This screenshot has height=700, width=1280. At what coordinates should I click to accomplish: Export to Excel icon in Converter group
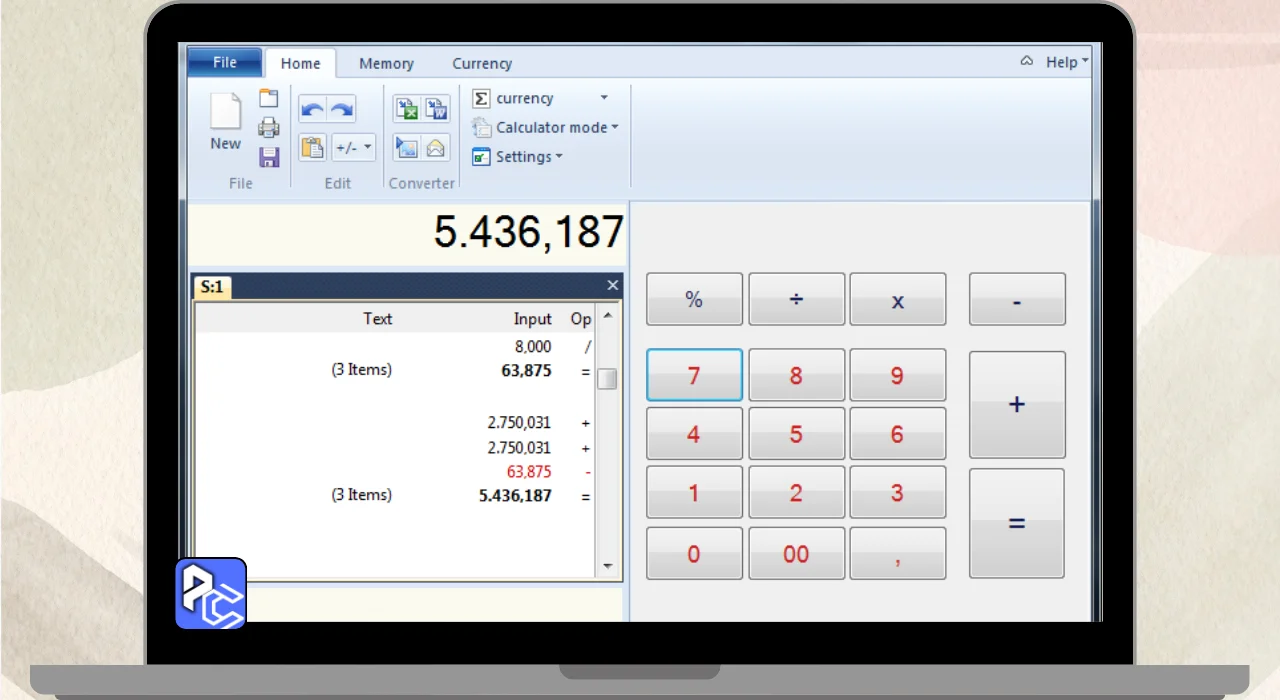(x=406, y=109)
